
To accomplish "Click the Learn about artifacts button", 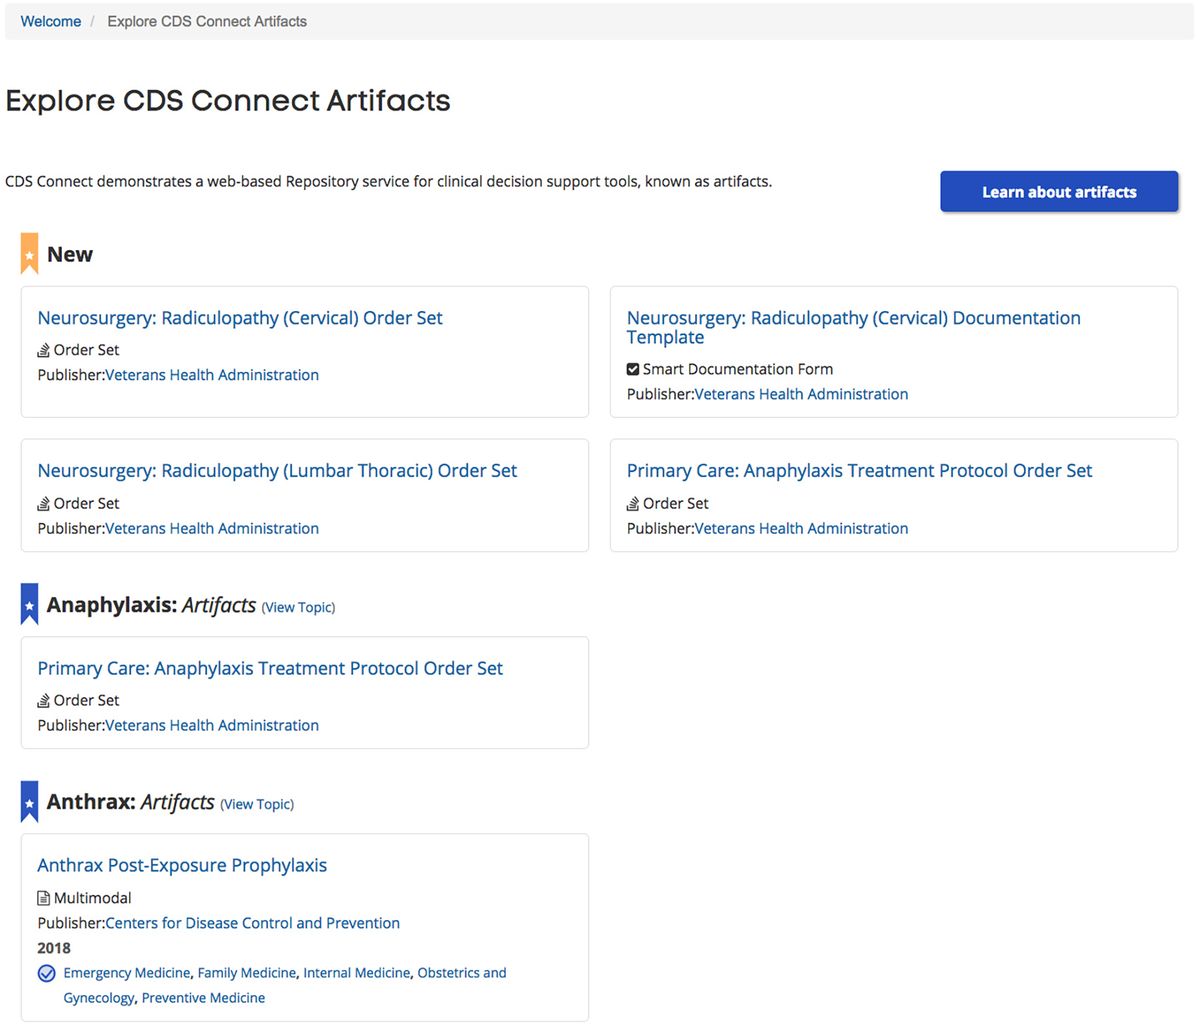I will pos(1058,191).
